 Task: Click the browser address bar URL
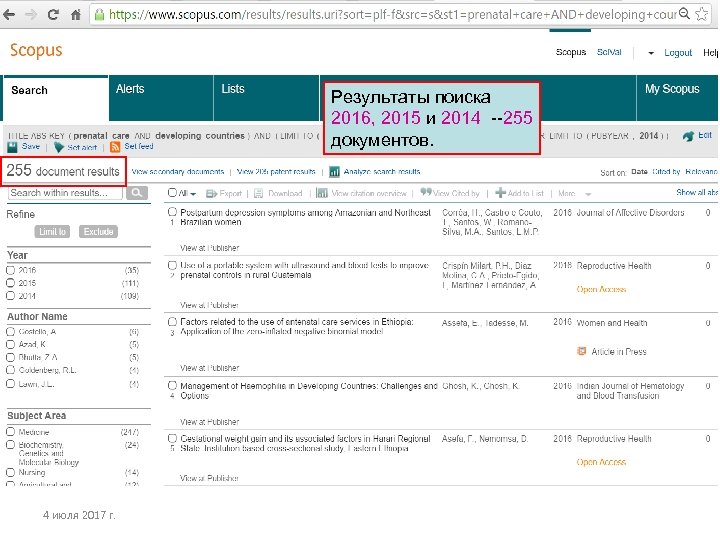point(393,14)
